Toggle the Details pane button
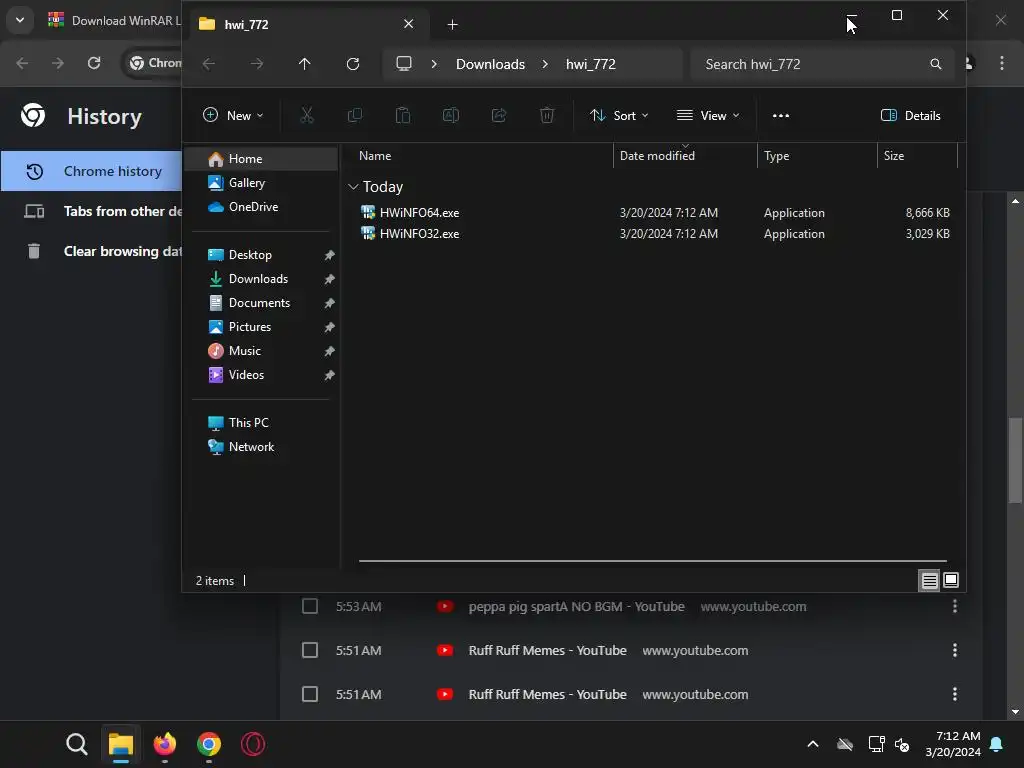This screenshot has width=1024, height=768. 911,116
